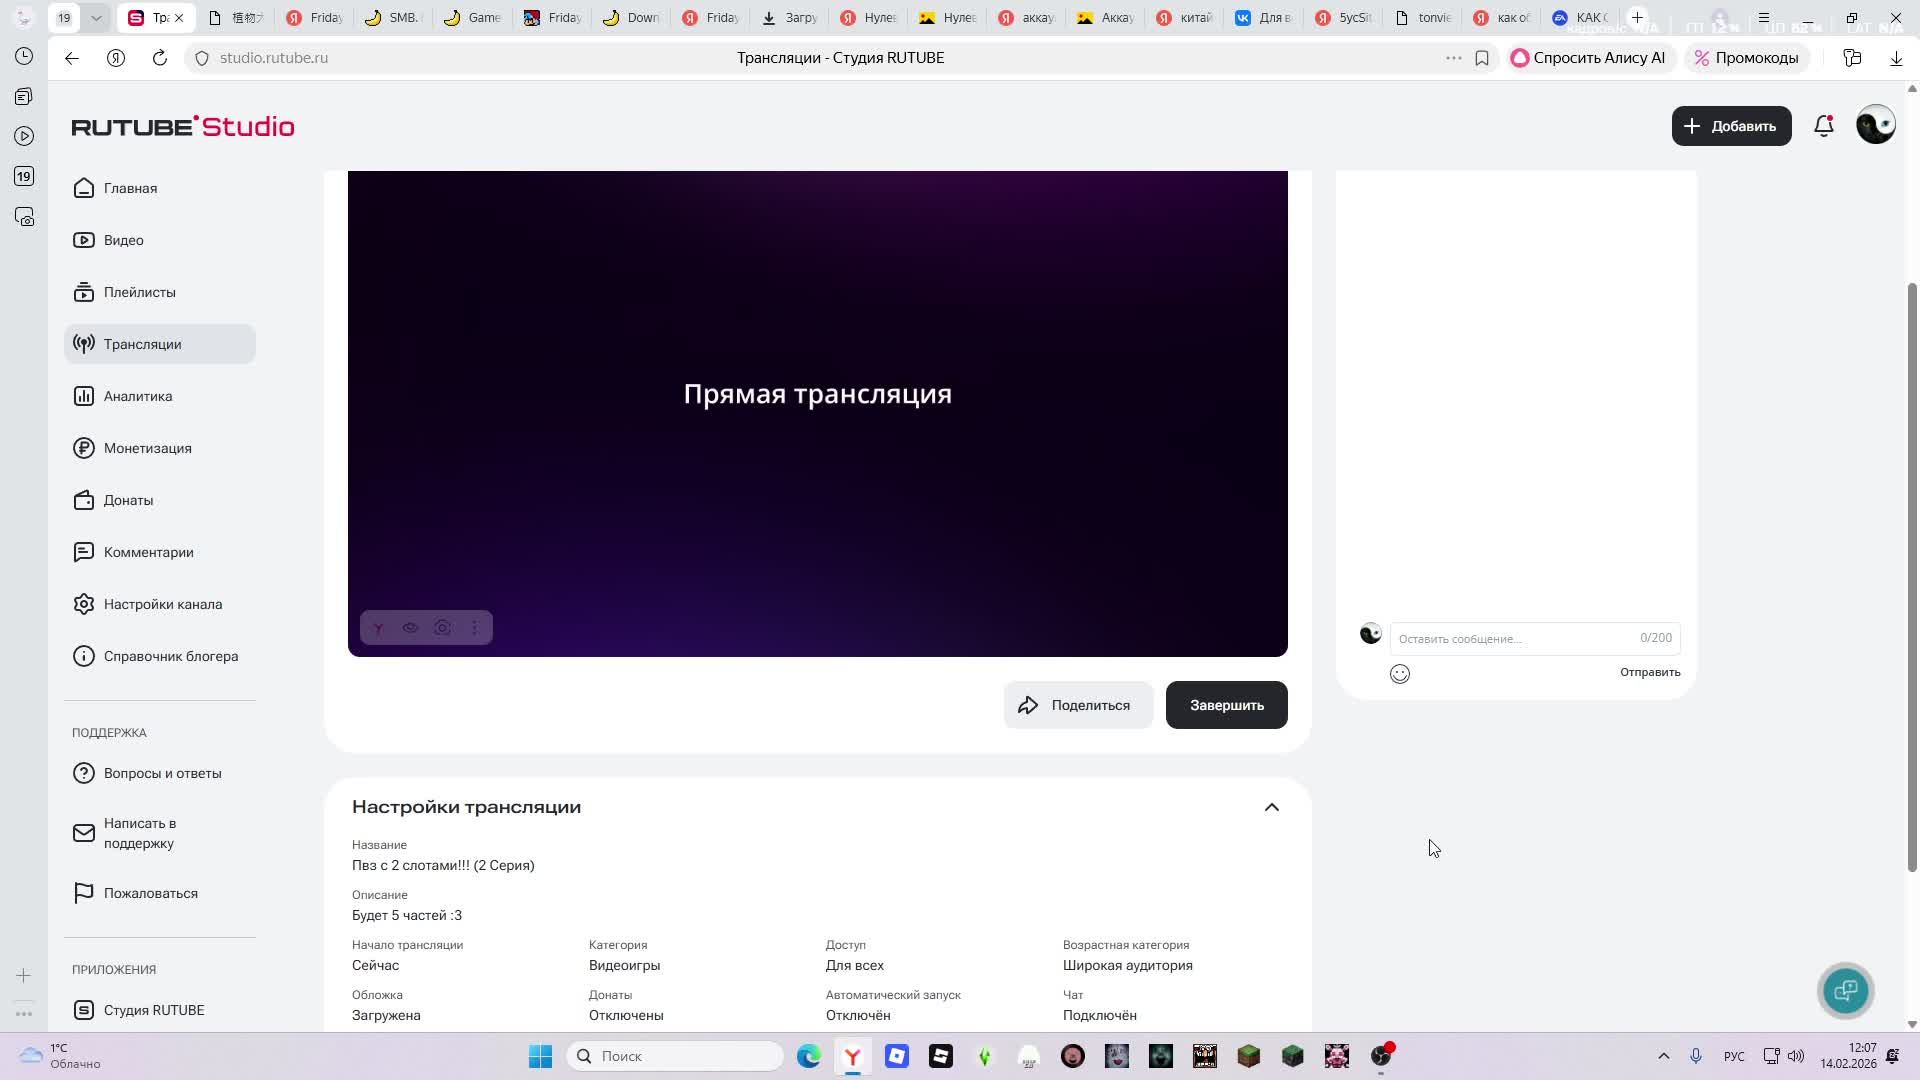Screen dimensions: 1920x1080
Task: Open Написать в поддержку
Action: click(x=140, y=832)
